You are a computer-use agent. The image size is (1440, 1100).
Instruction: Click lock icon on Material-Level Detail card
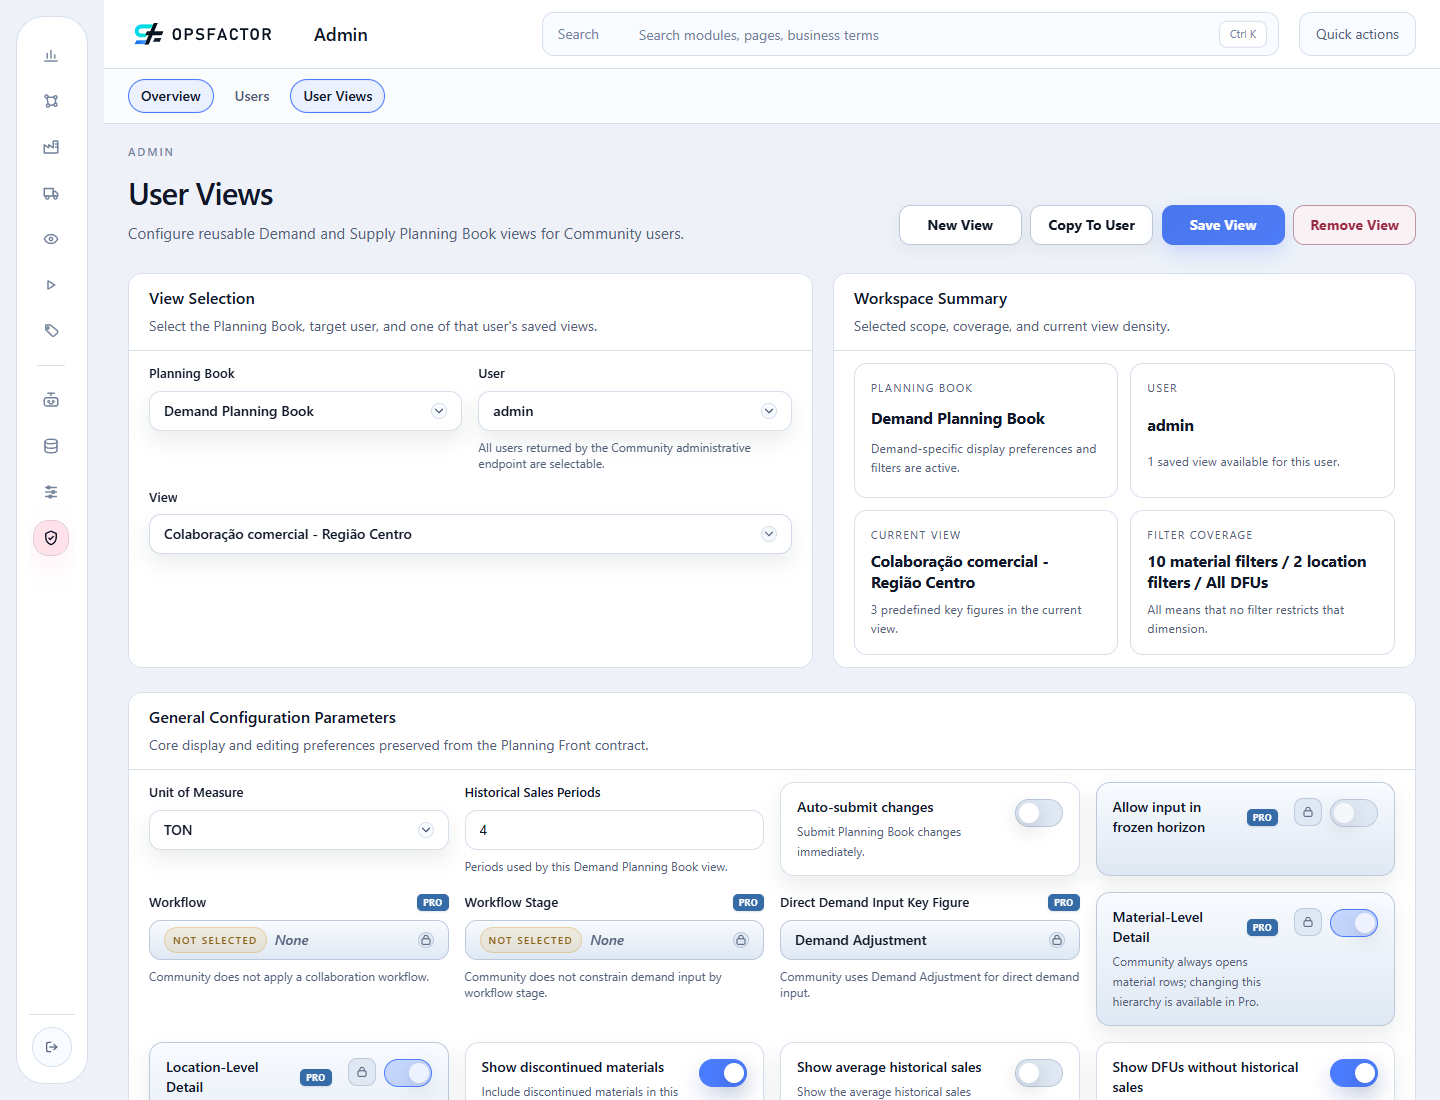pos(1308,922)
